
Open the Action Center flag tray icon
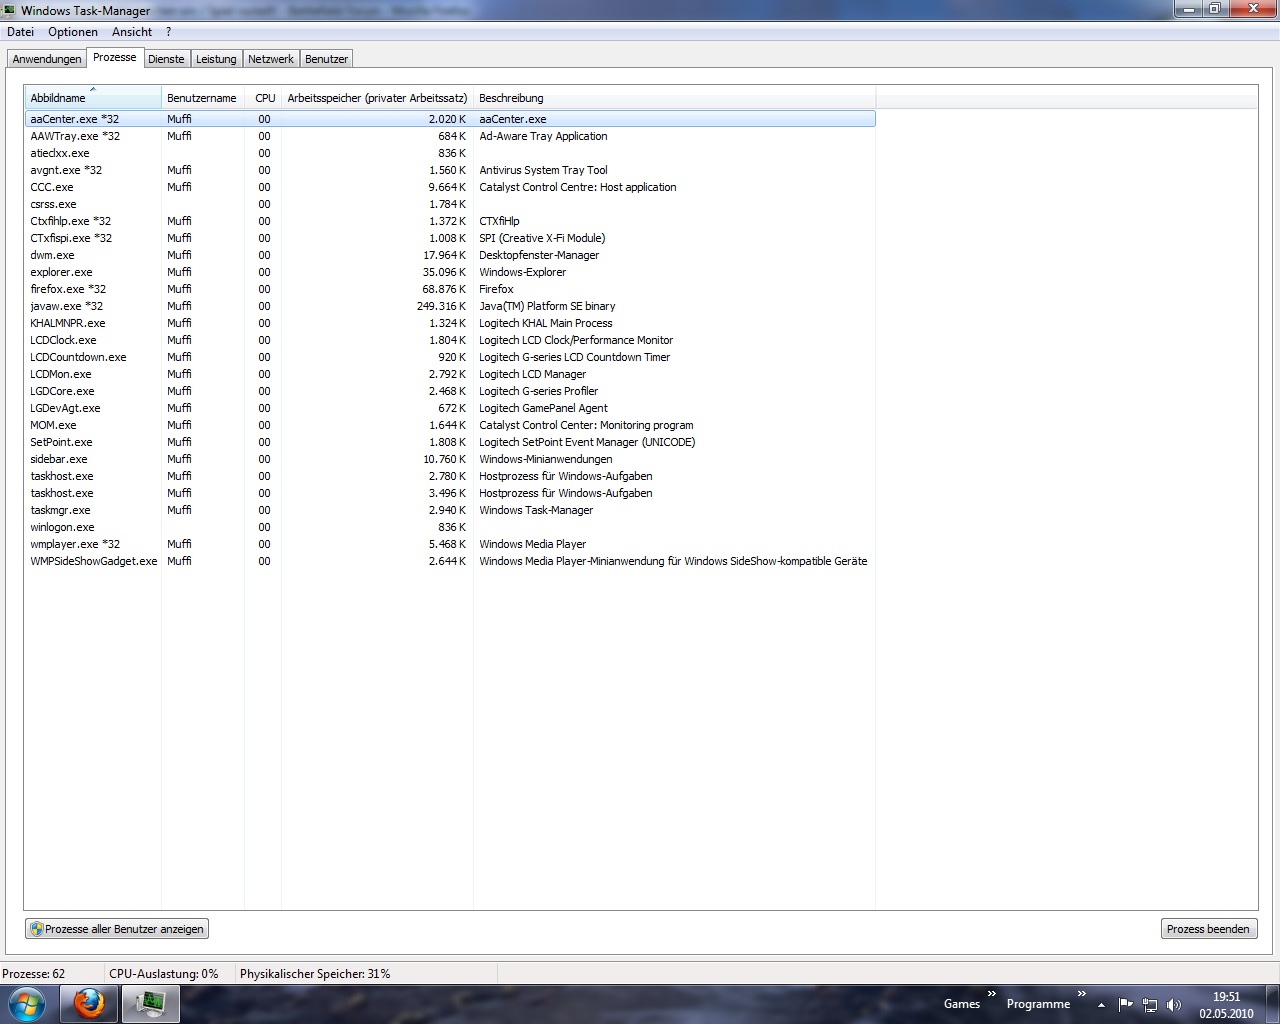click(x=1126, y=1005)
